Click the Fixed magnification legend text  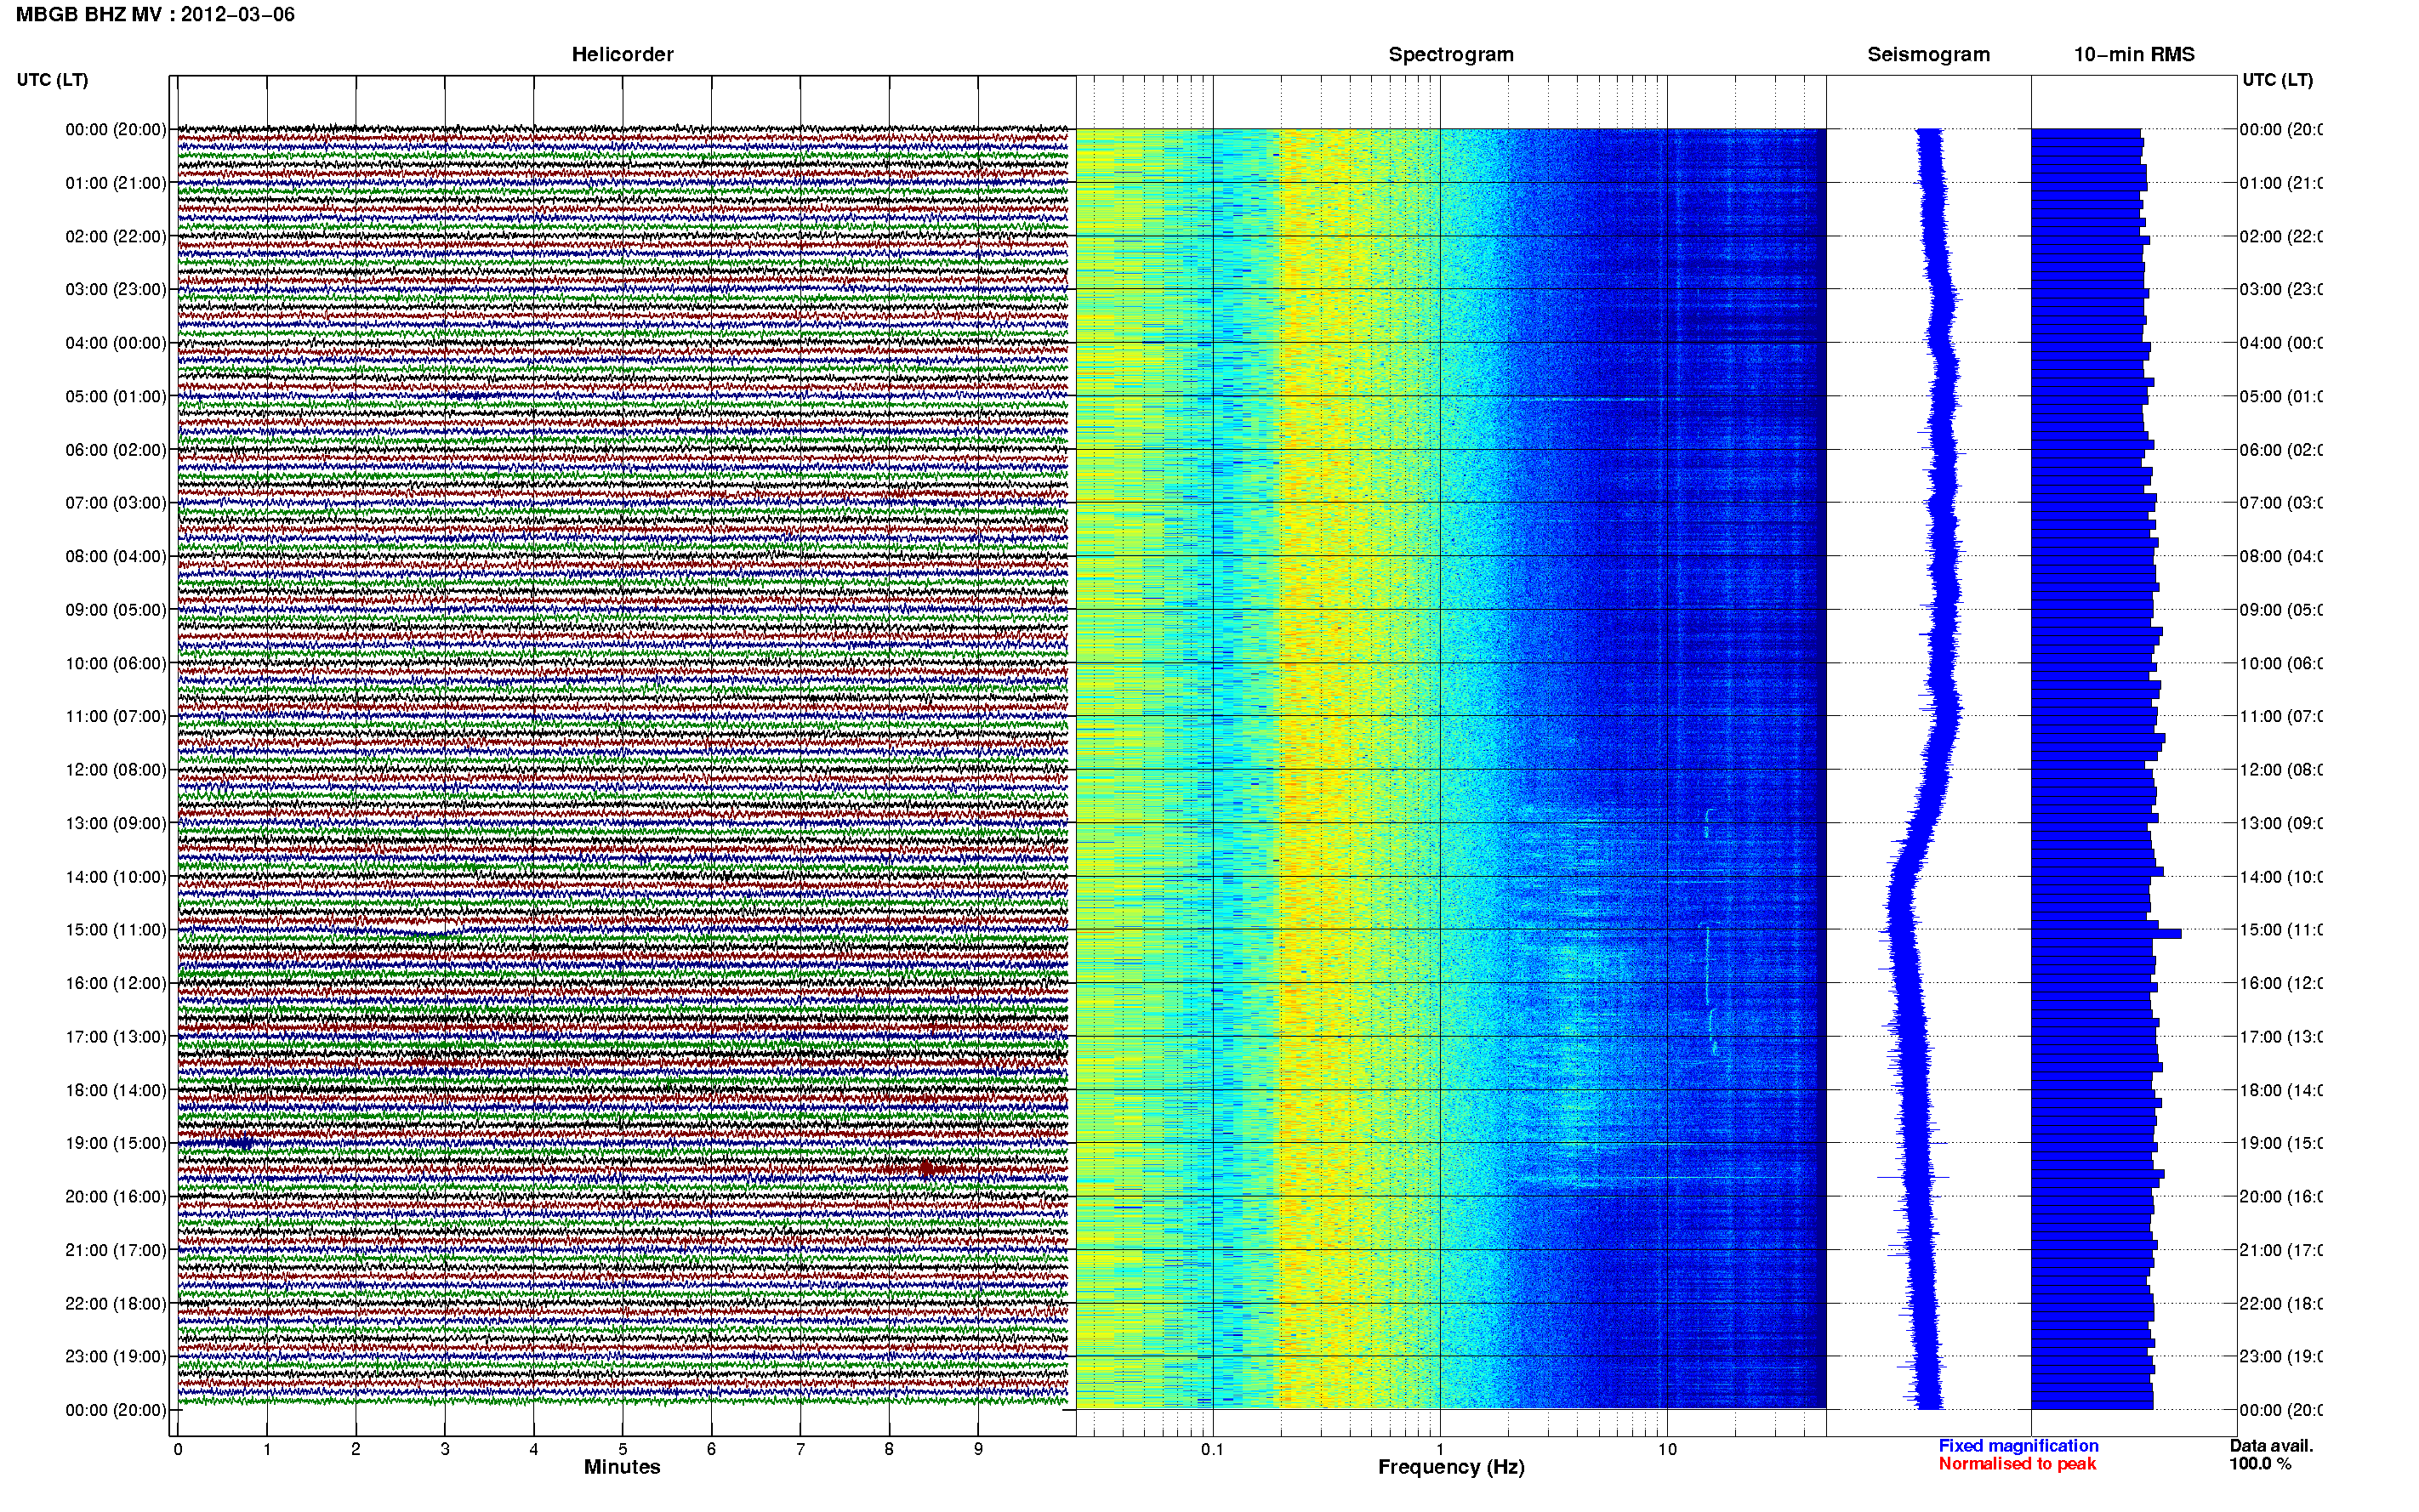click(x=2018, y=1446)
